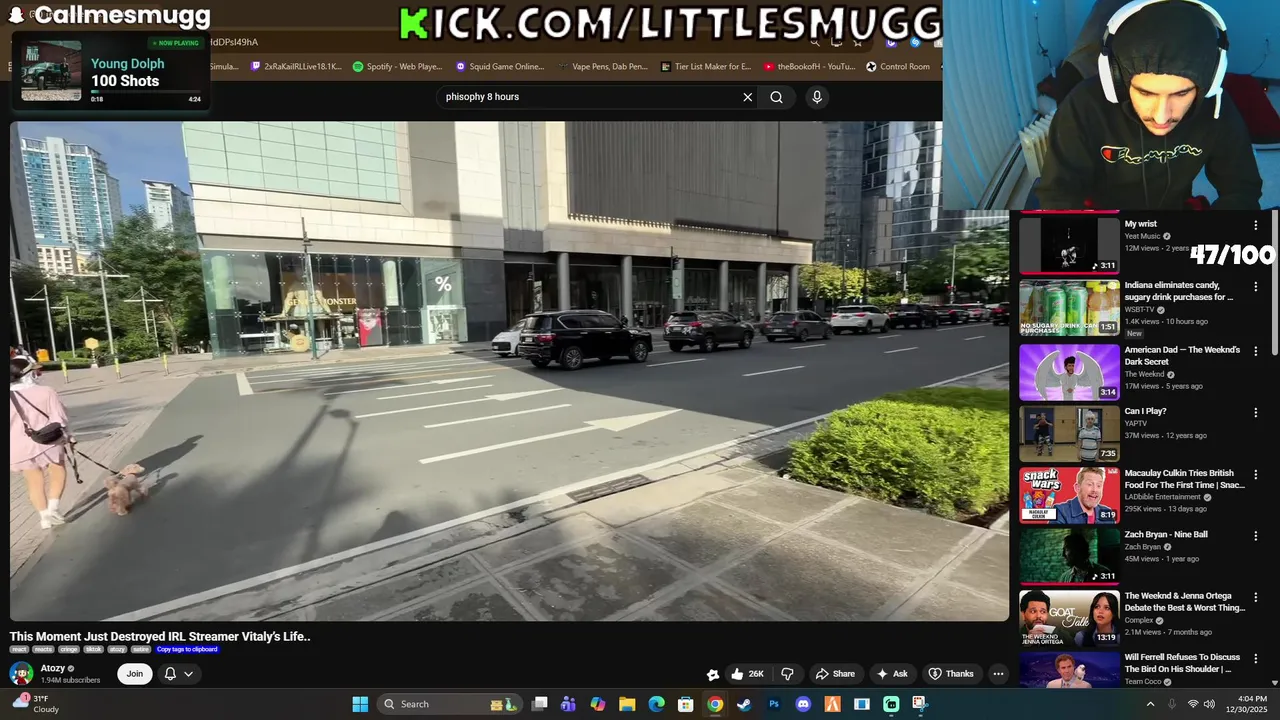Viewport: 1280px width, 720px height.
Task: Click the Thanks button
Action: tap(950, 674)
